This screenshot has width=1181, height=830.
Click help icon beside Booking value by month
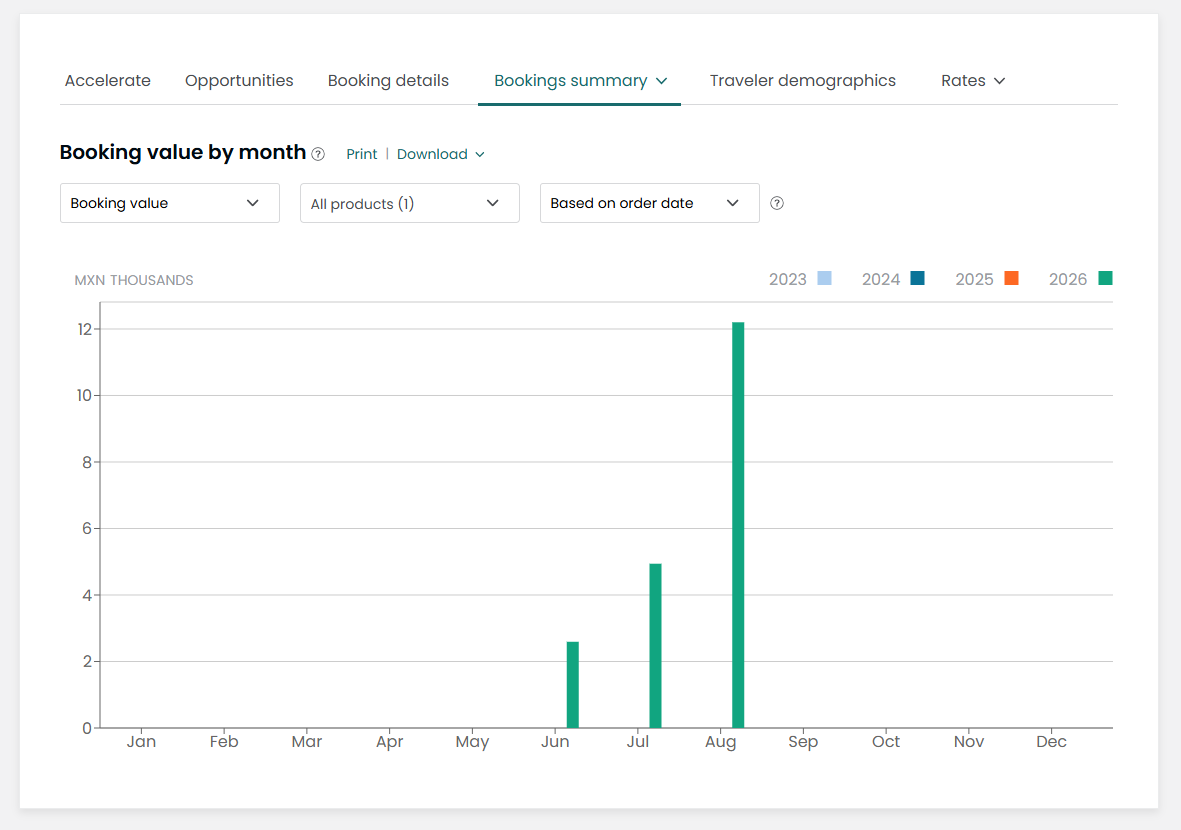click(319, 154)
